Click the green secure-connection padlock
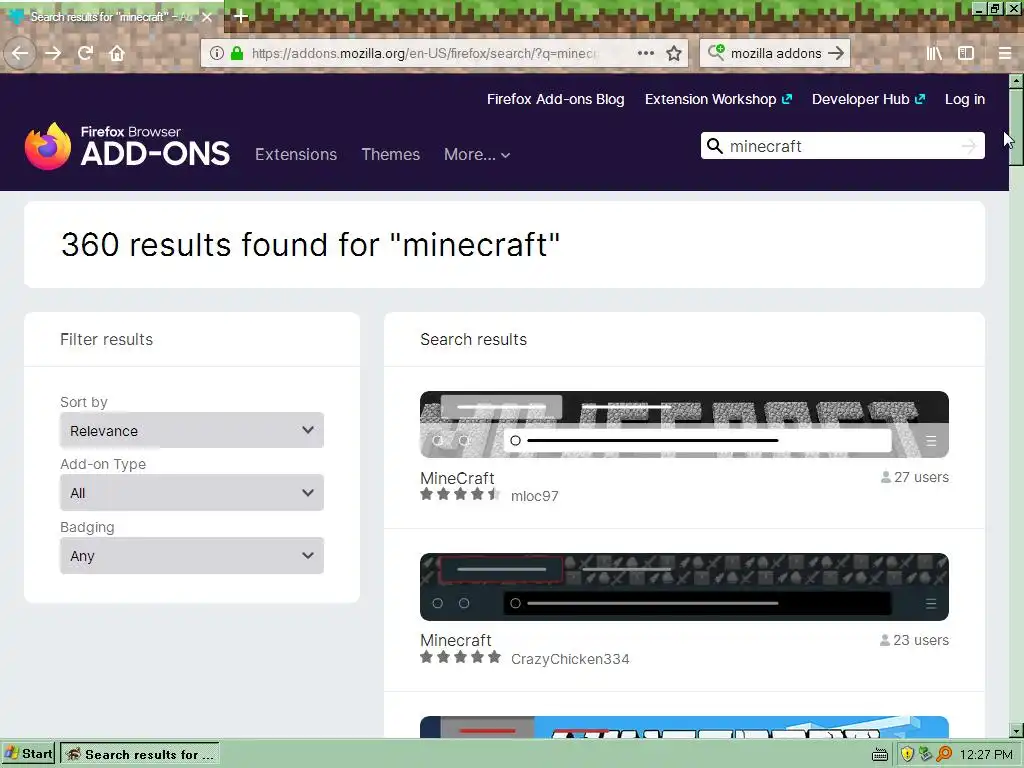The image size is (1024, 768). [x=237, y=53]
